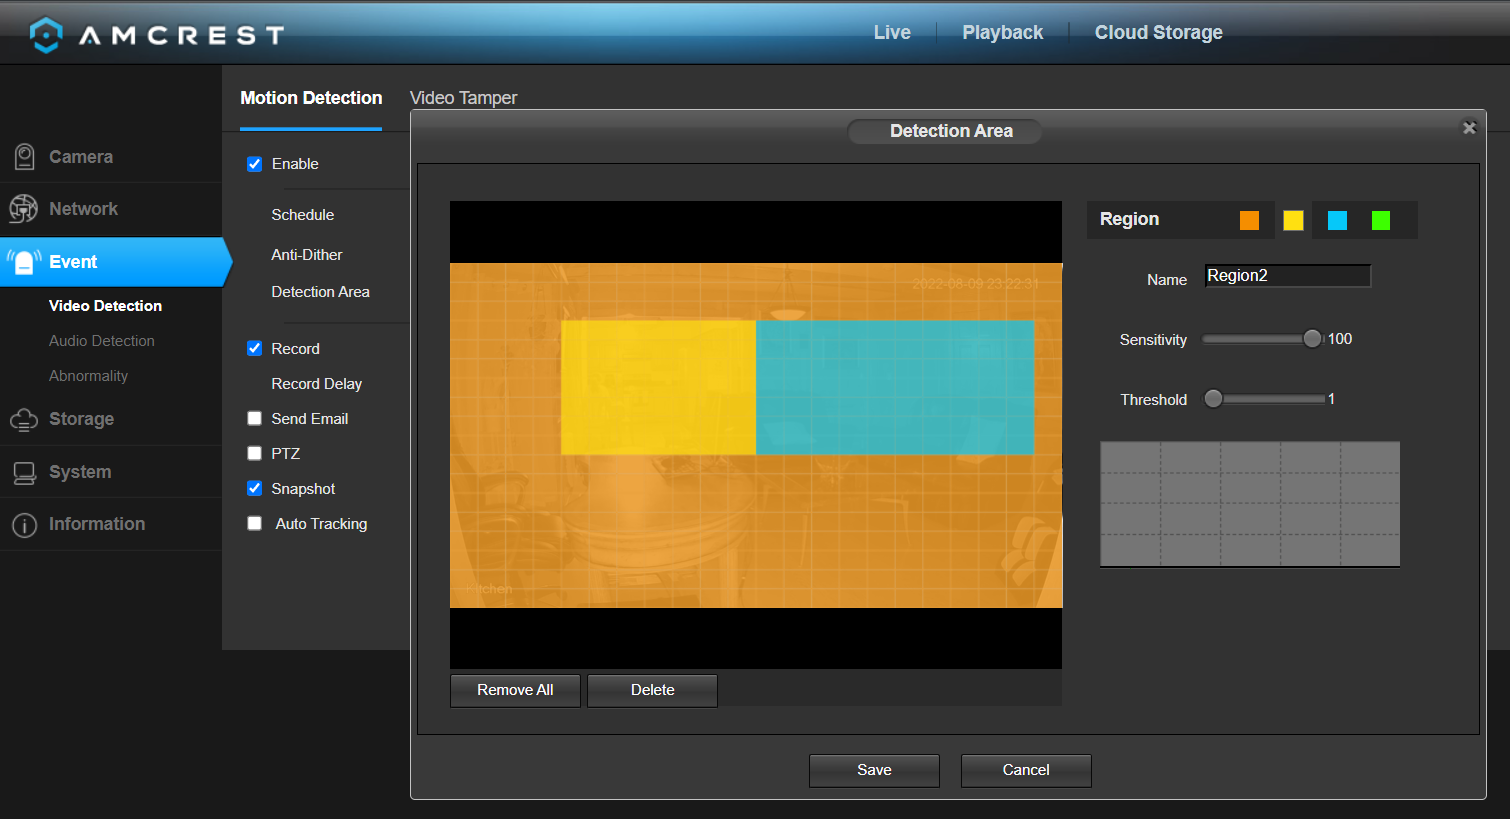
Task: Open the Playback page
Action: 1002,33
